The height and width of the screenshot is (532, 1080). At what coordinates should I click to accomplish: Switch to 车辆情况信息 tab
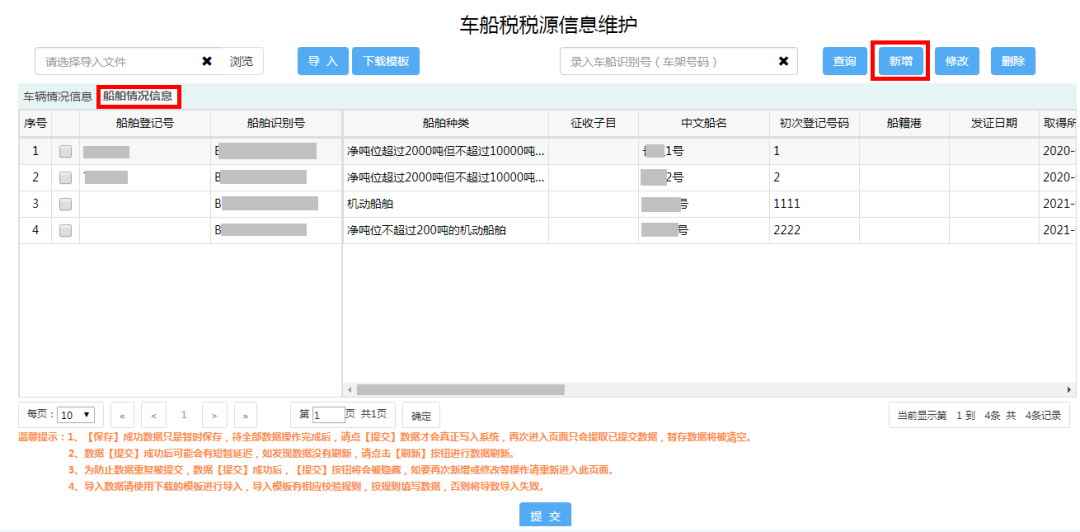(x=58, y=96)
